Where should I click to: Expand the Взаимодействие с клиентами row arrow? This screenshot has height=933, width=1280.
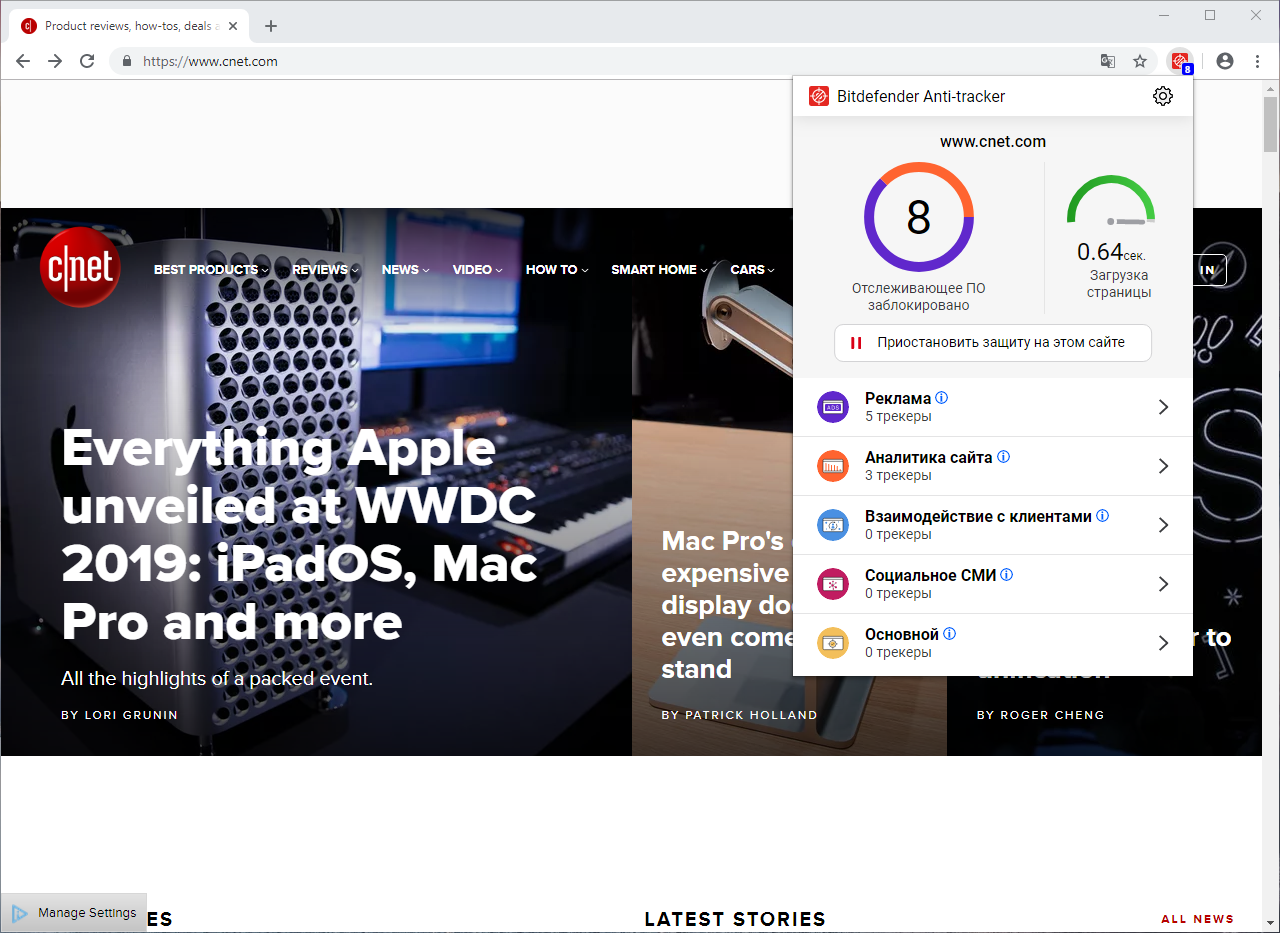click(1163, 525)
